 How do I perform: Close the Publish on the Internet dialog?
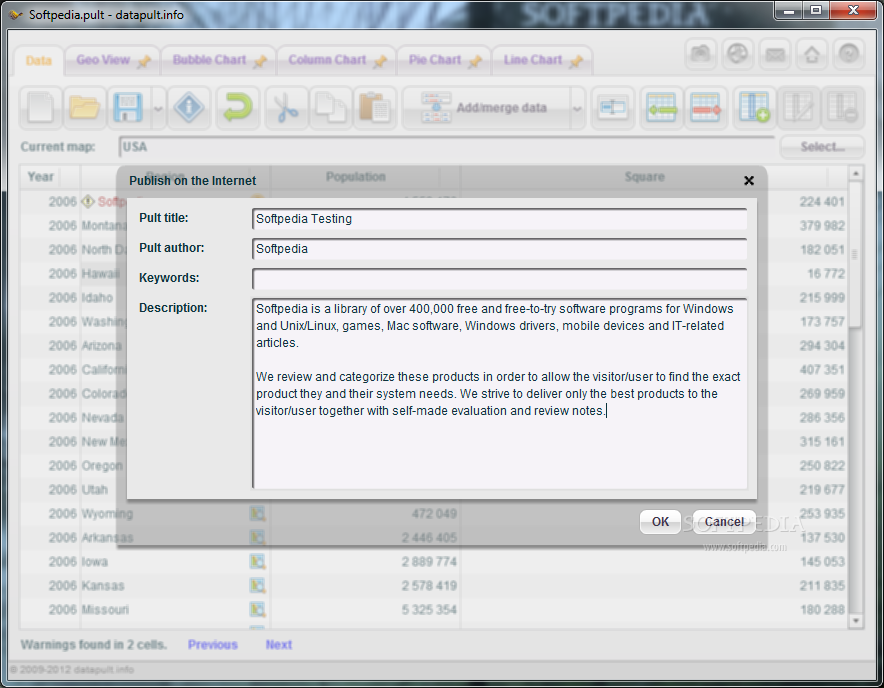tap(749, 180)
